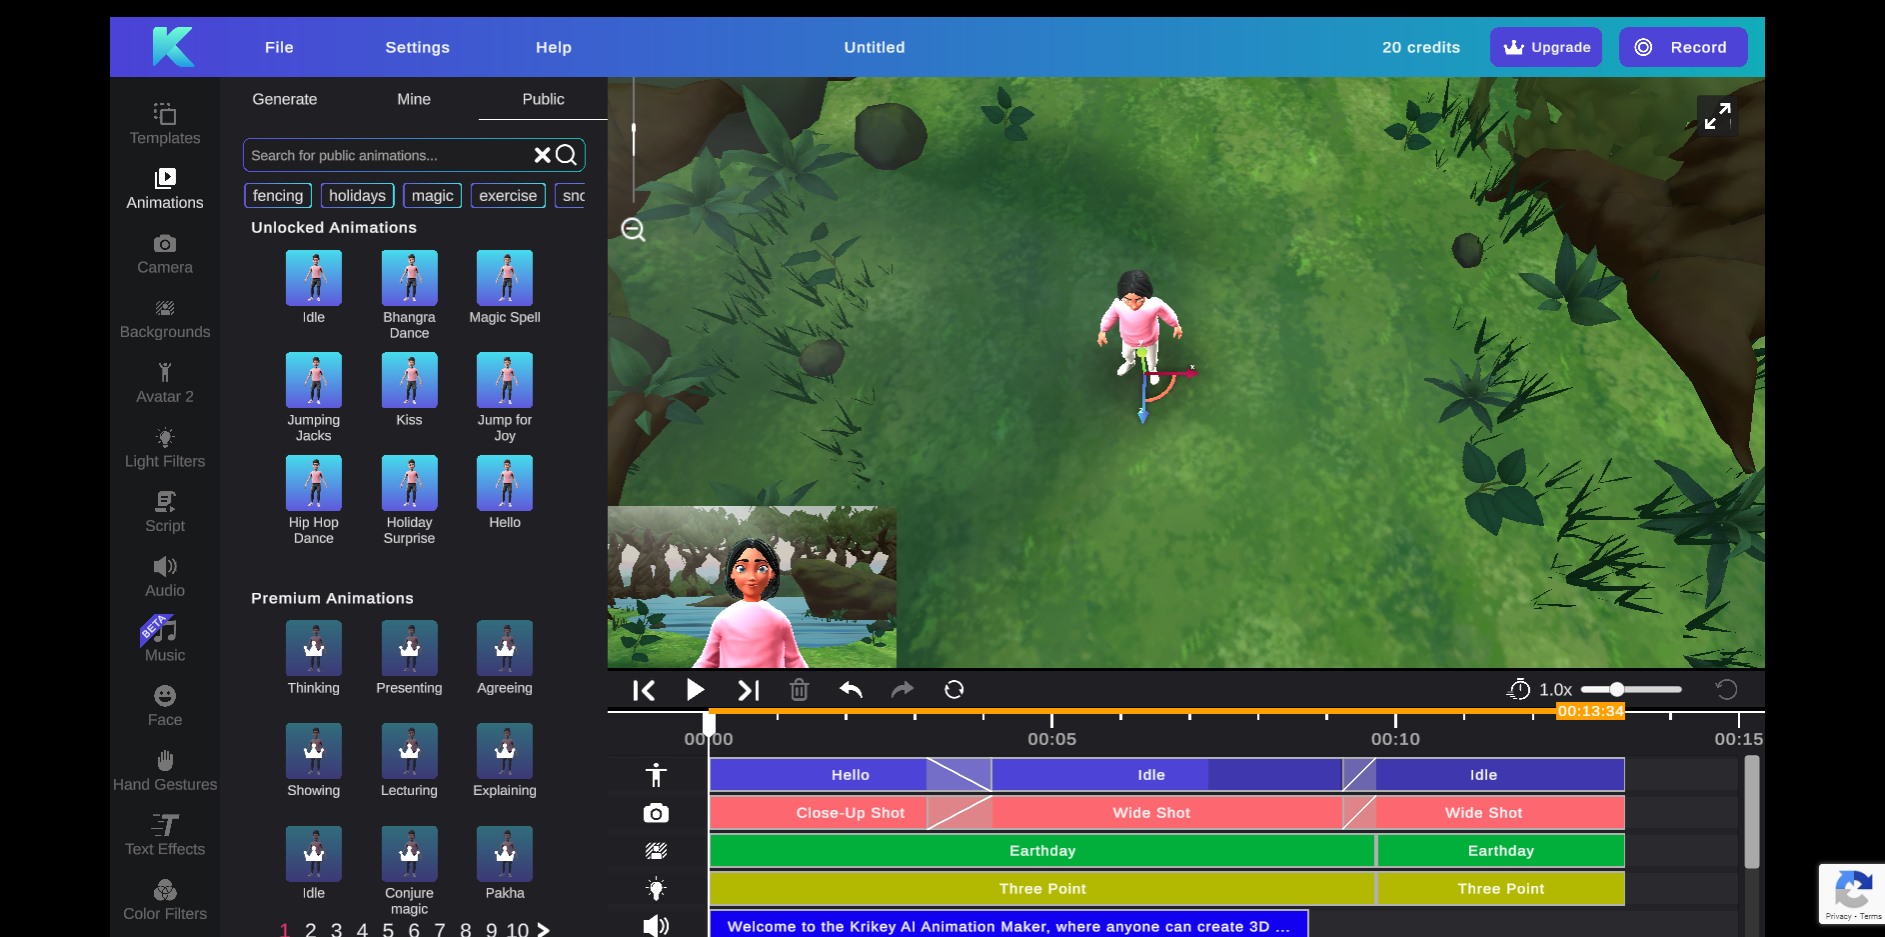
Task: Play the animation
Action: pos(695,690)
